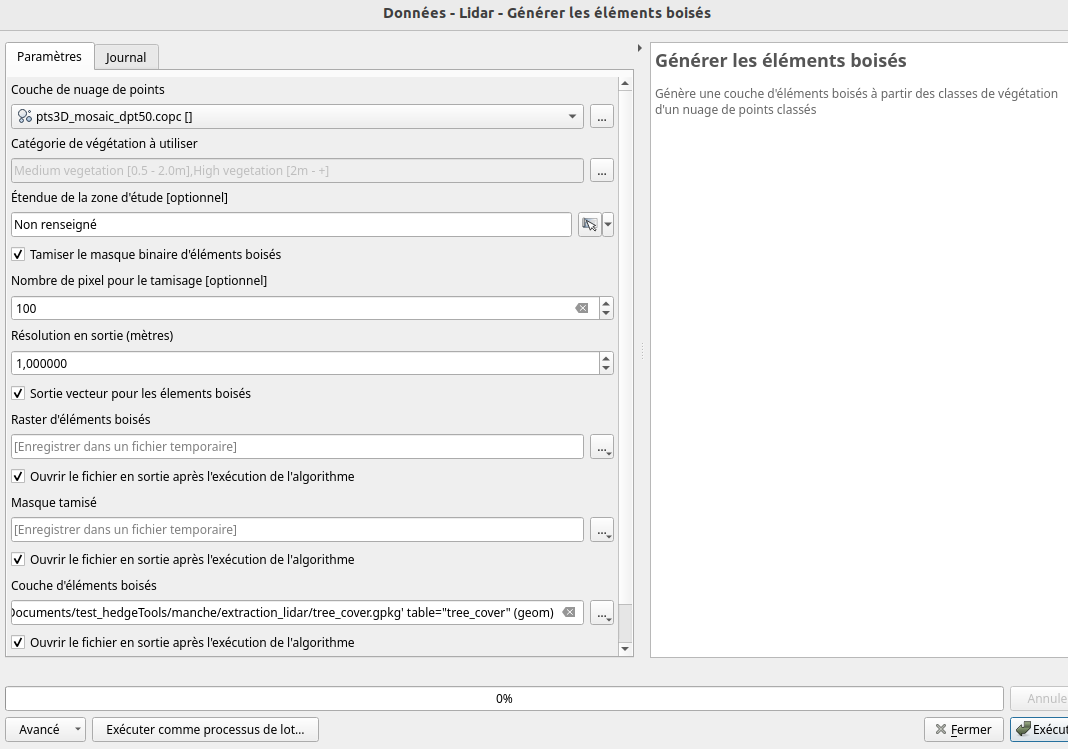This screenshot has height=749, width=1068.
Task: Click the Fermer button
Action: [963, 730]
